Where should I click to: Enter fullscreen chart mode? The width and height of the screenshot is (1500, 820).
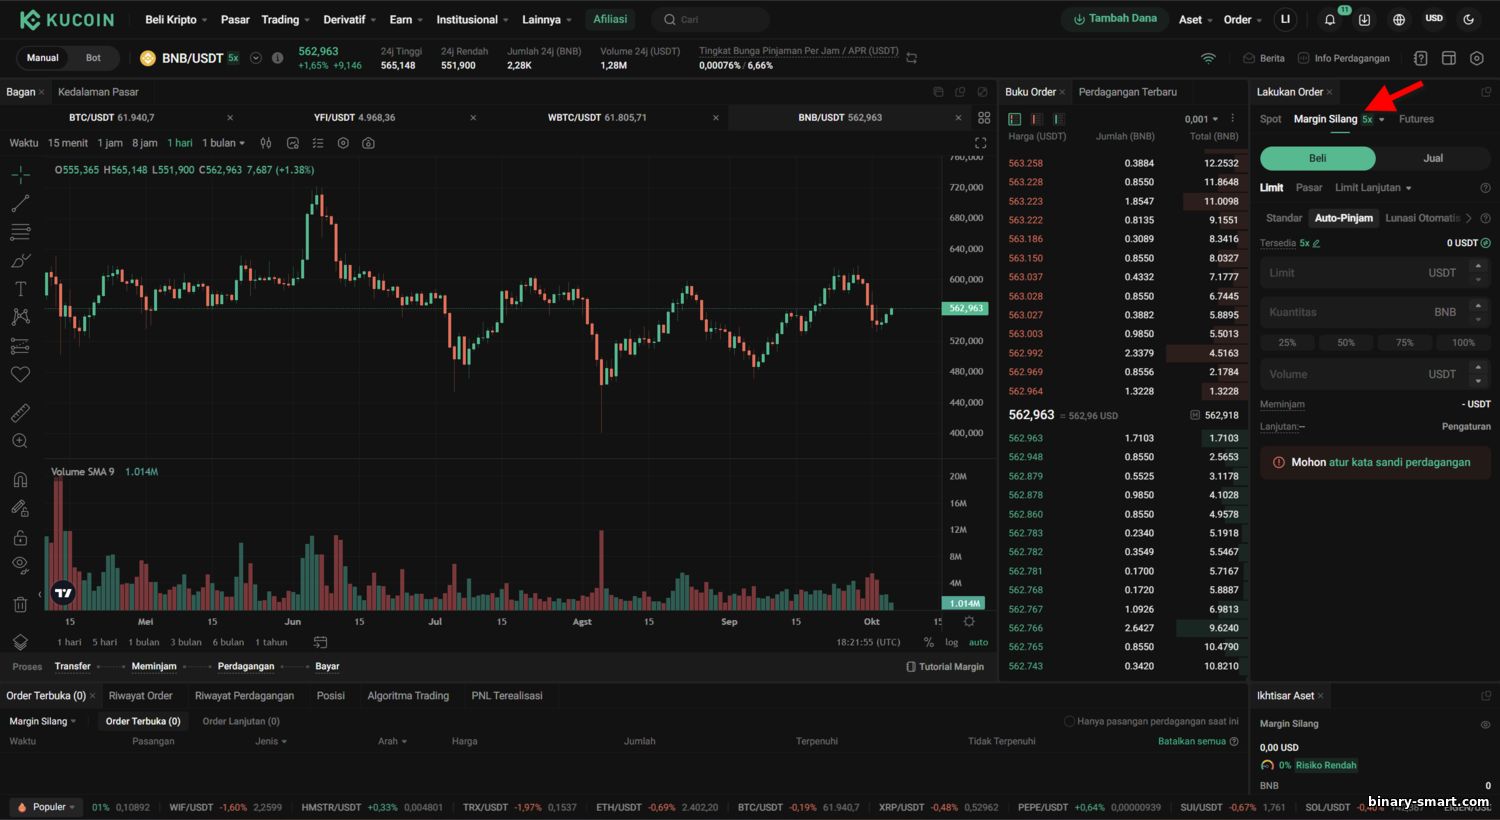coord(980,143)
